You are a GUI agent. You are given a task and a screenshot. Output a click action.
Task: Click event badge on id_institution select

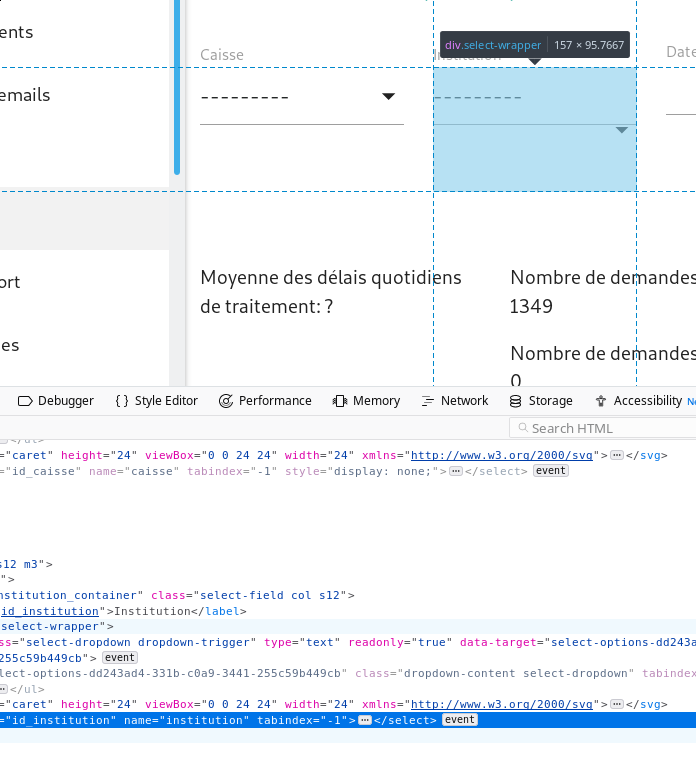(459, 720)
